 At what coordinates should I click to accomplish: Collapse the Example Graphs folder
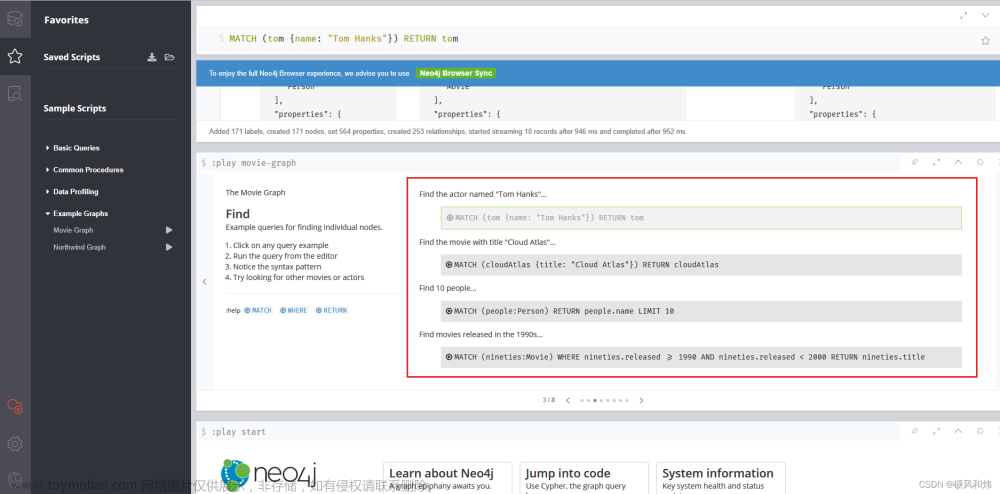click(77, 214)
